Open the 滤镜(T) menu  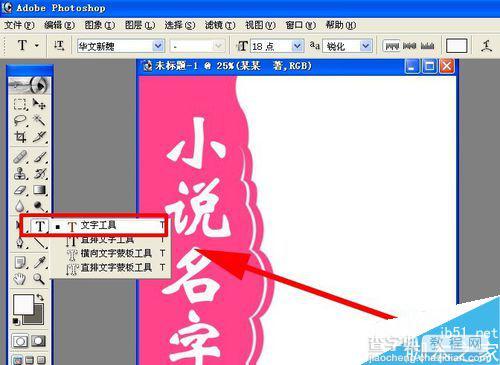[x=220, y=25]
